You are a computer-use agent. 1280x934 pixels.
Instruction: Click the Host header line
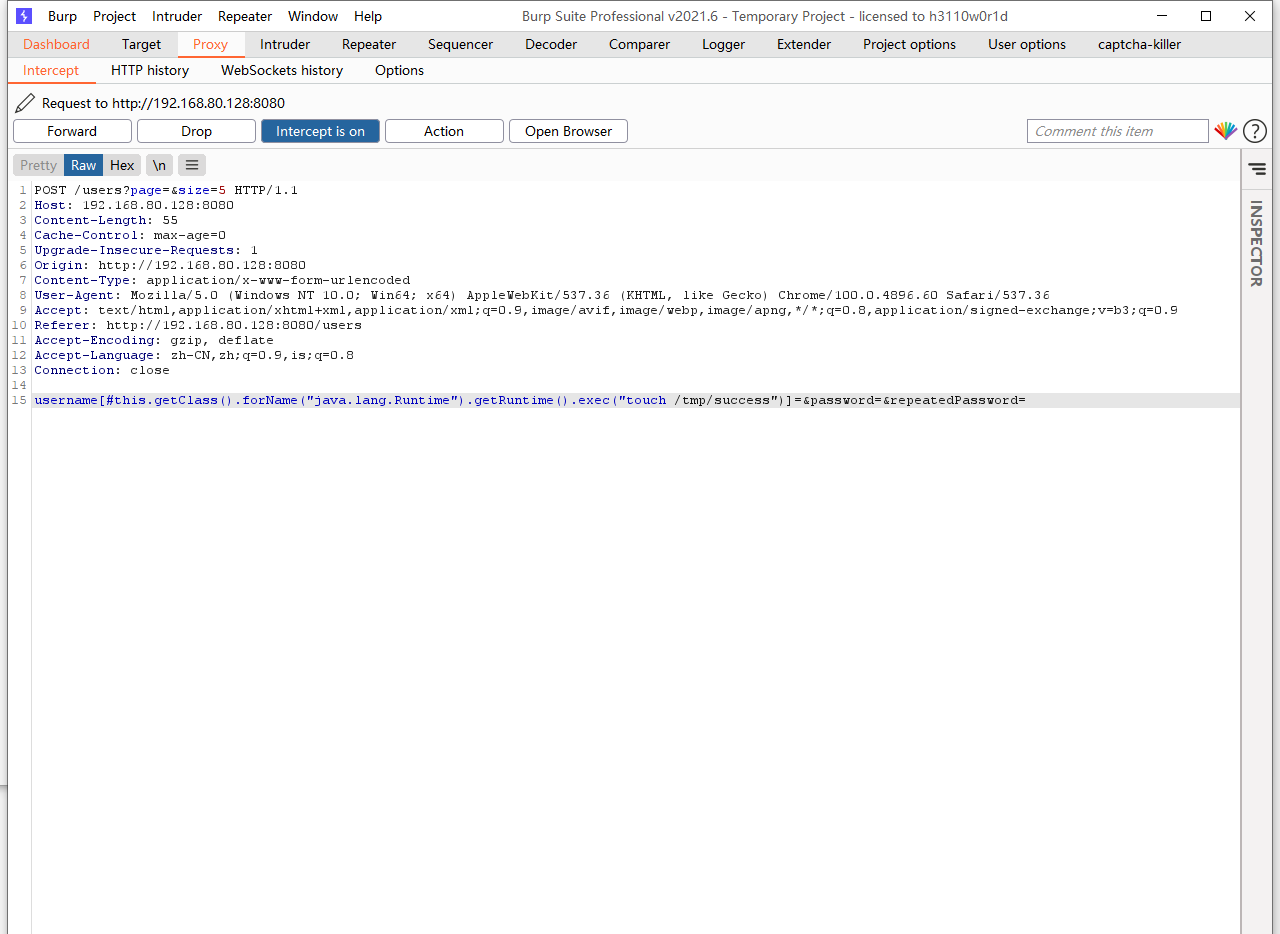tap(134, 205)
